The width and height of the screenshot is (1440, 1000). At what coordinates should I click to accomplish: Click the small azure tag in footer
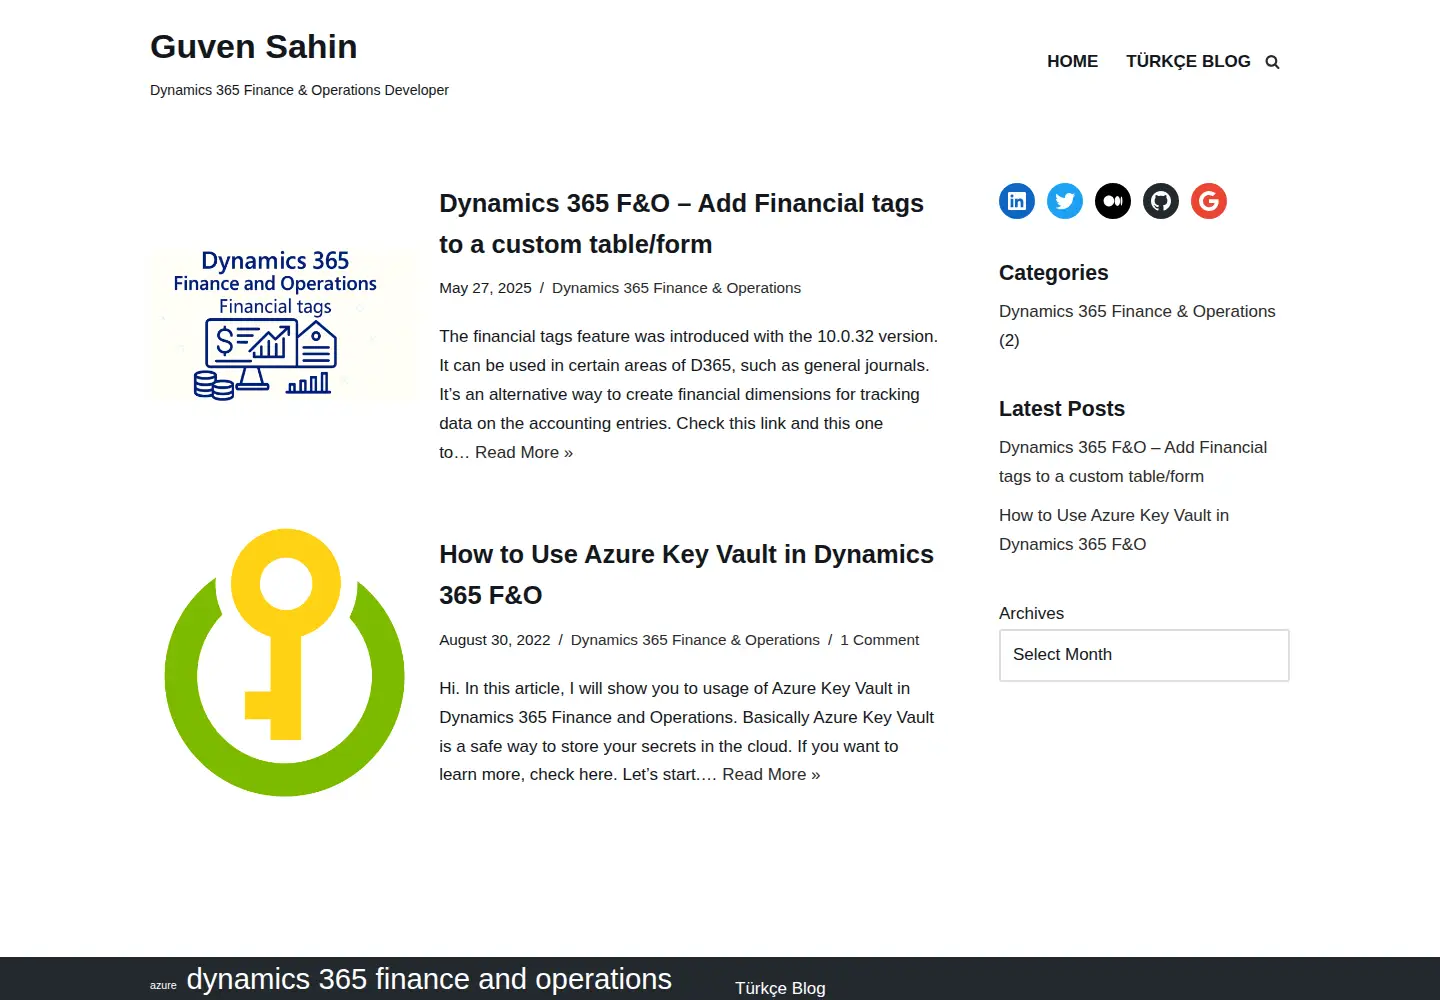(163, 985)
